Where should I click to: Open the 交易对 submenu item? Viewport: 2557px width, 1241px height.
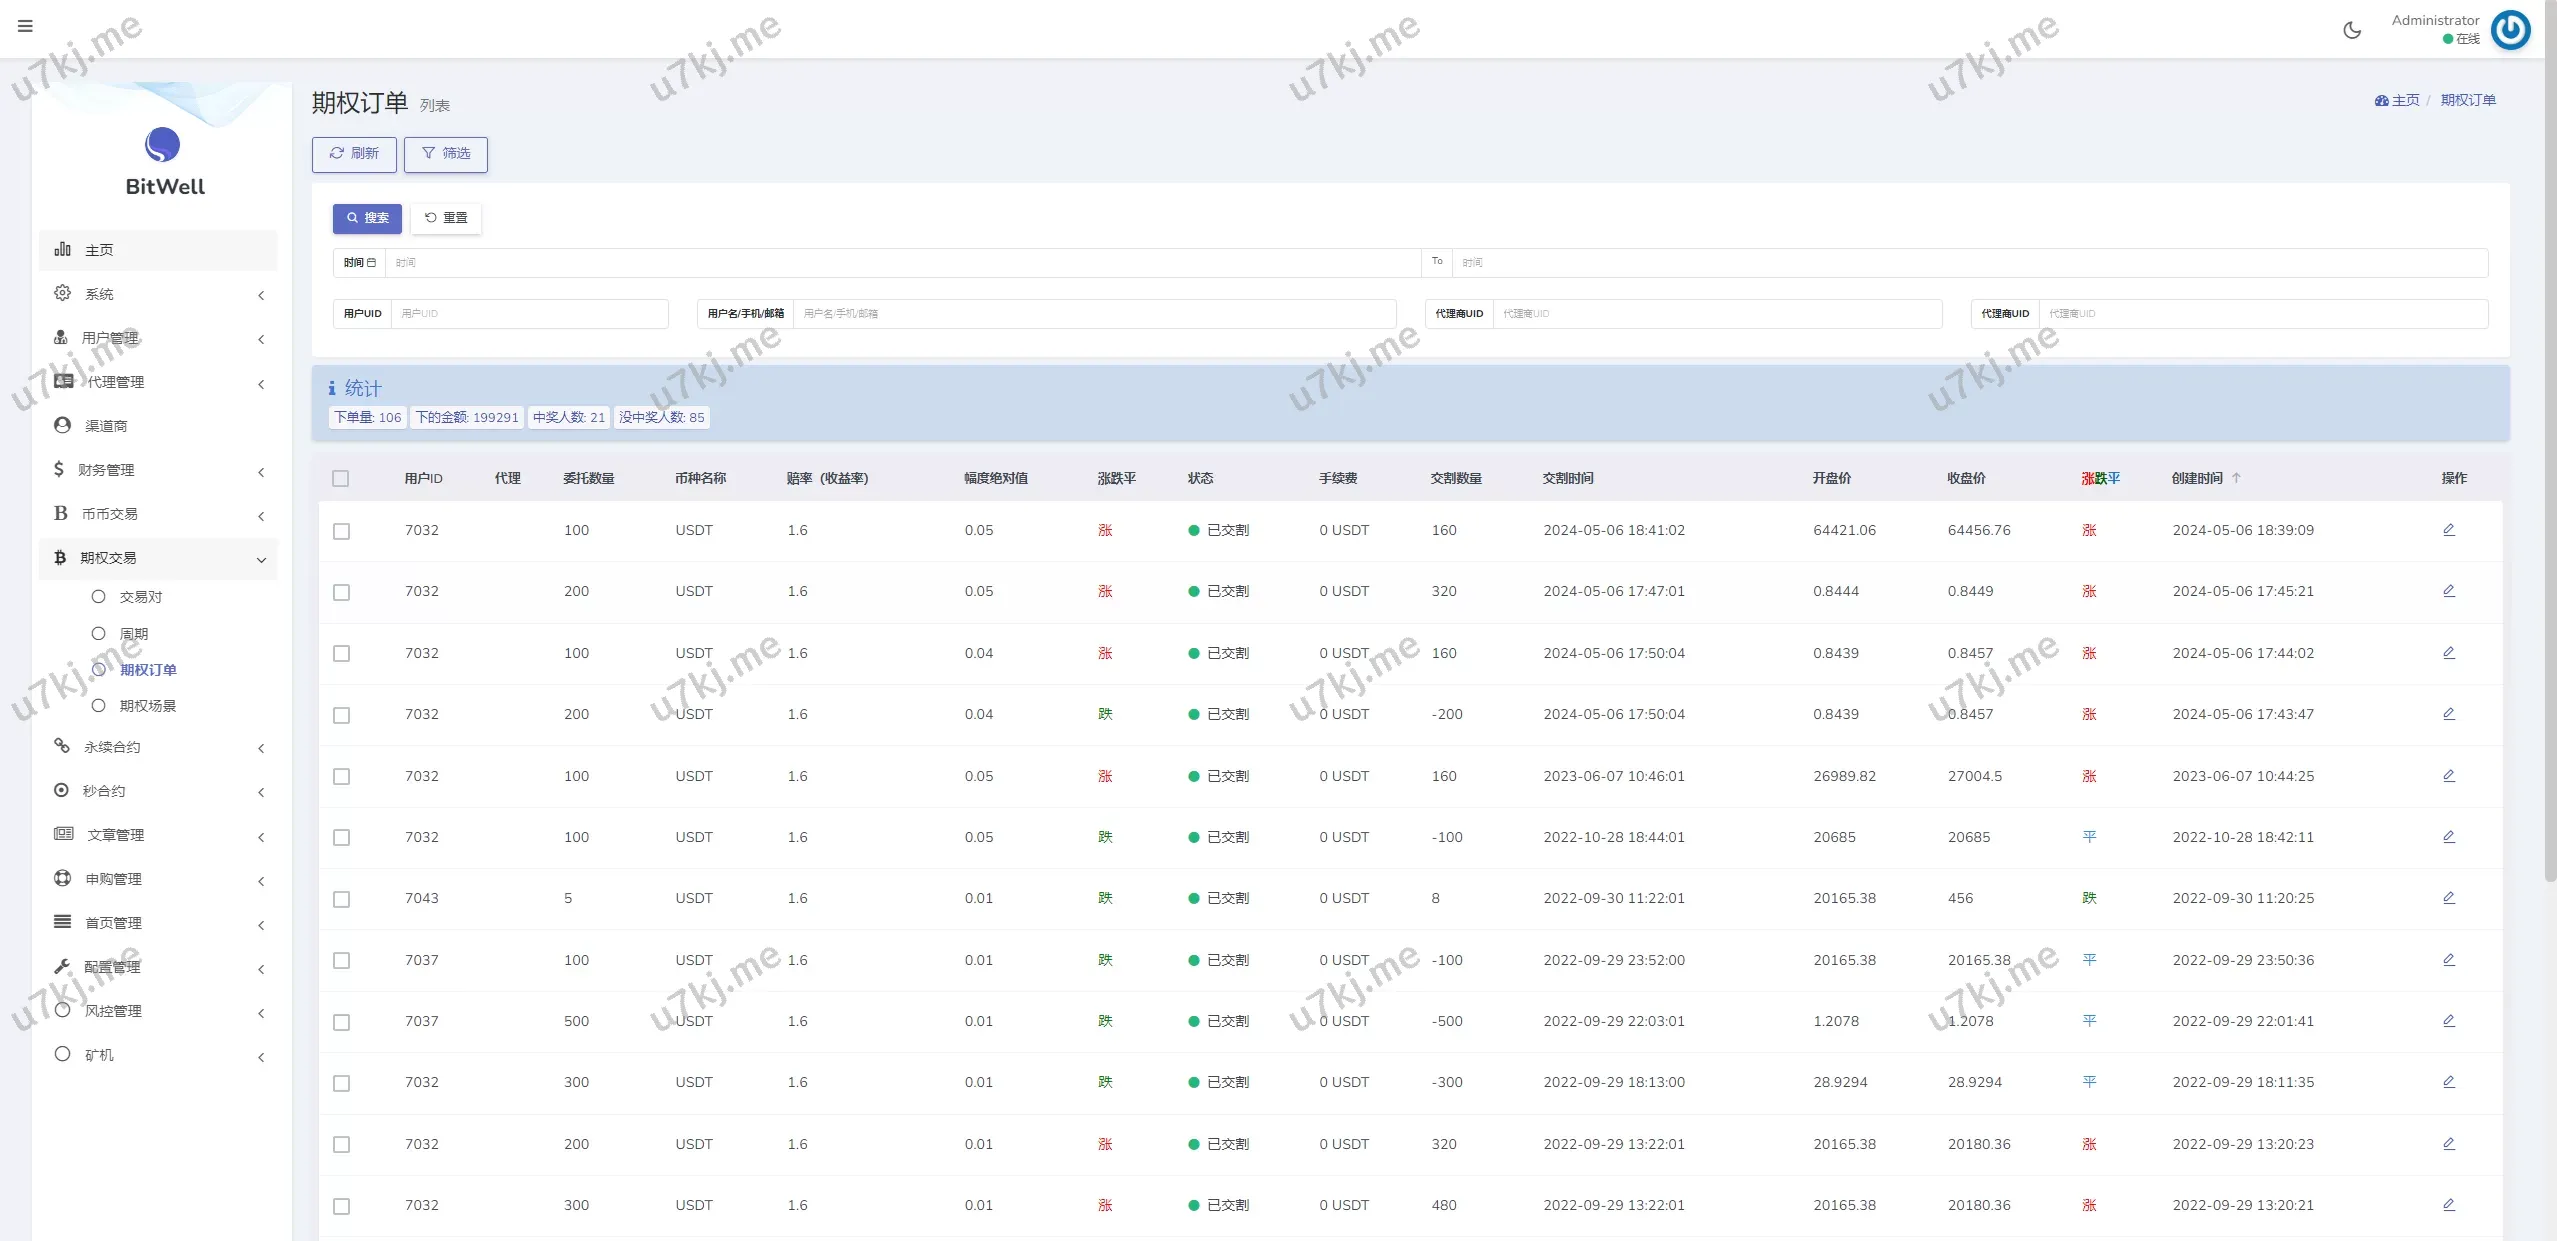coord(141,597)
